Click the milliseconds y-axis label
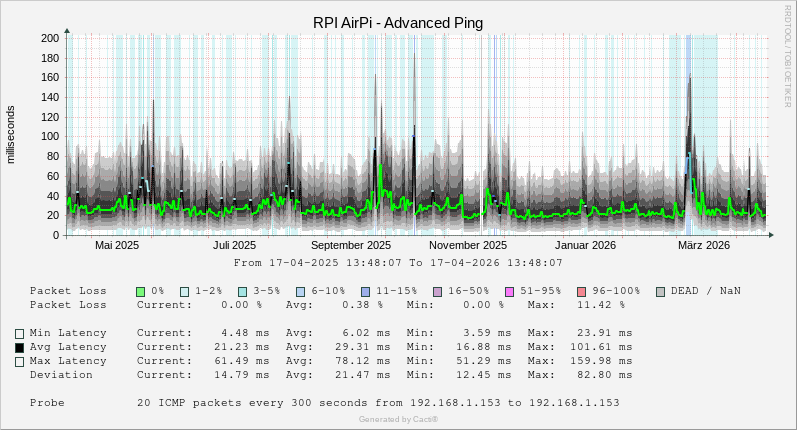 click(11, 134)
